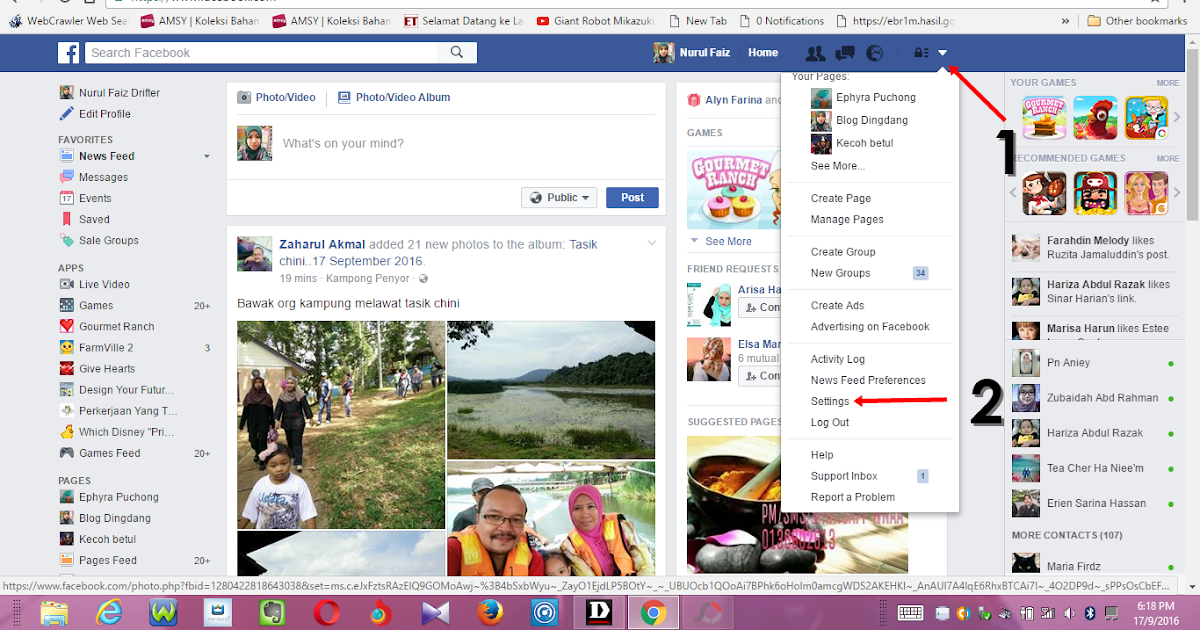1200x630 pixels.
Task: Expand News Feed options arrow
Action: point(207,156)
